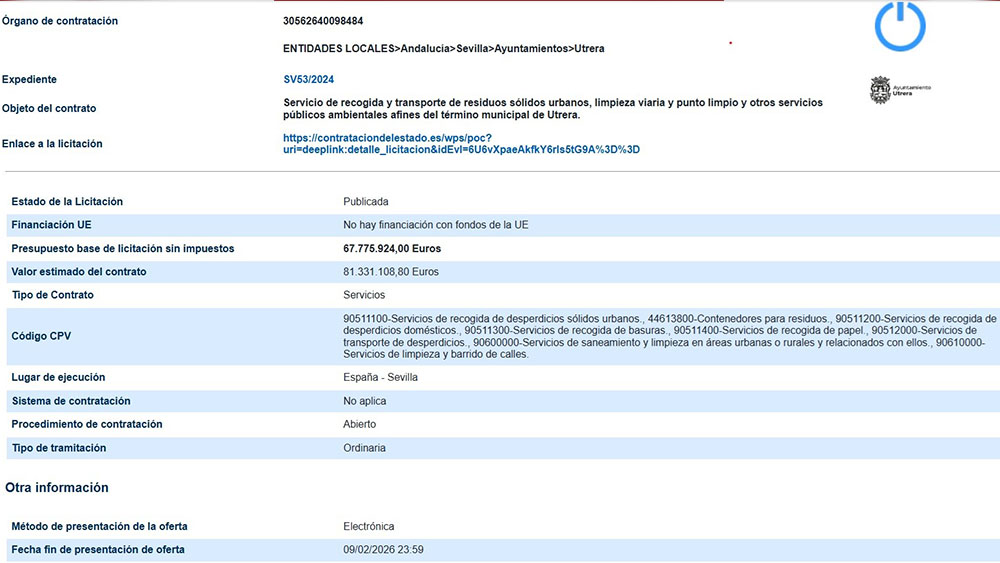This screenshot has width=1000, height=563.
Task: Click the contract description starting 'Servicio de recogida'
Action: click(553, 108)
